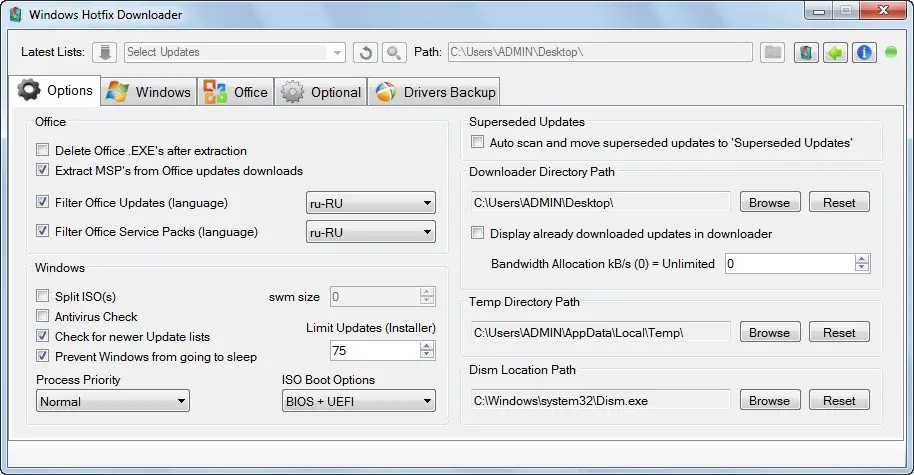Decrease Bandwidth Allocation with down arrow

click(x=862, y=268)
